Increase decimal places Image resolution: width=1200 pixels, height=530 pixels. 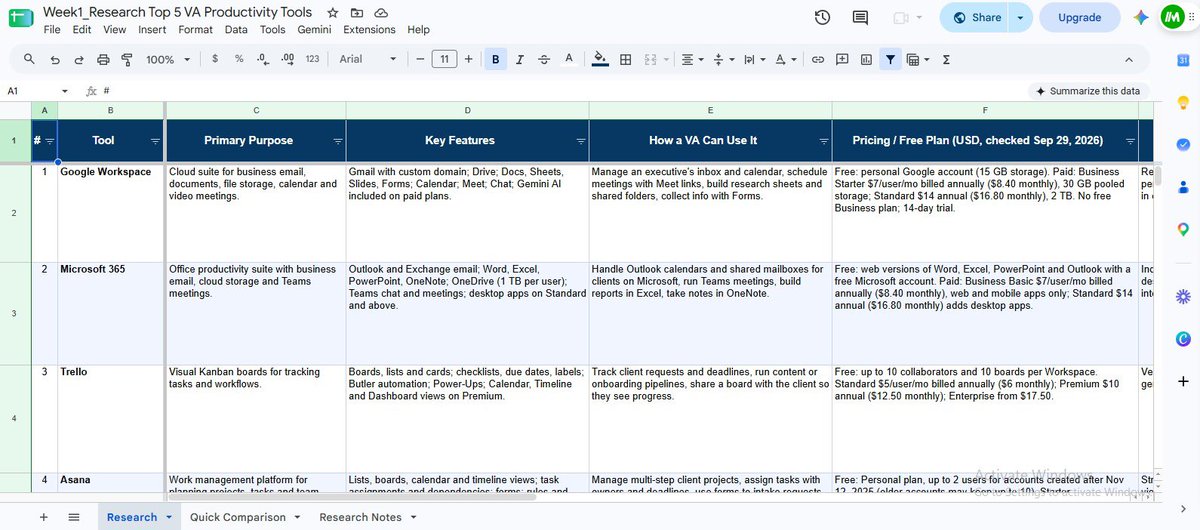tap(288, 60)
